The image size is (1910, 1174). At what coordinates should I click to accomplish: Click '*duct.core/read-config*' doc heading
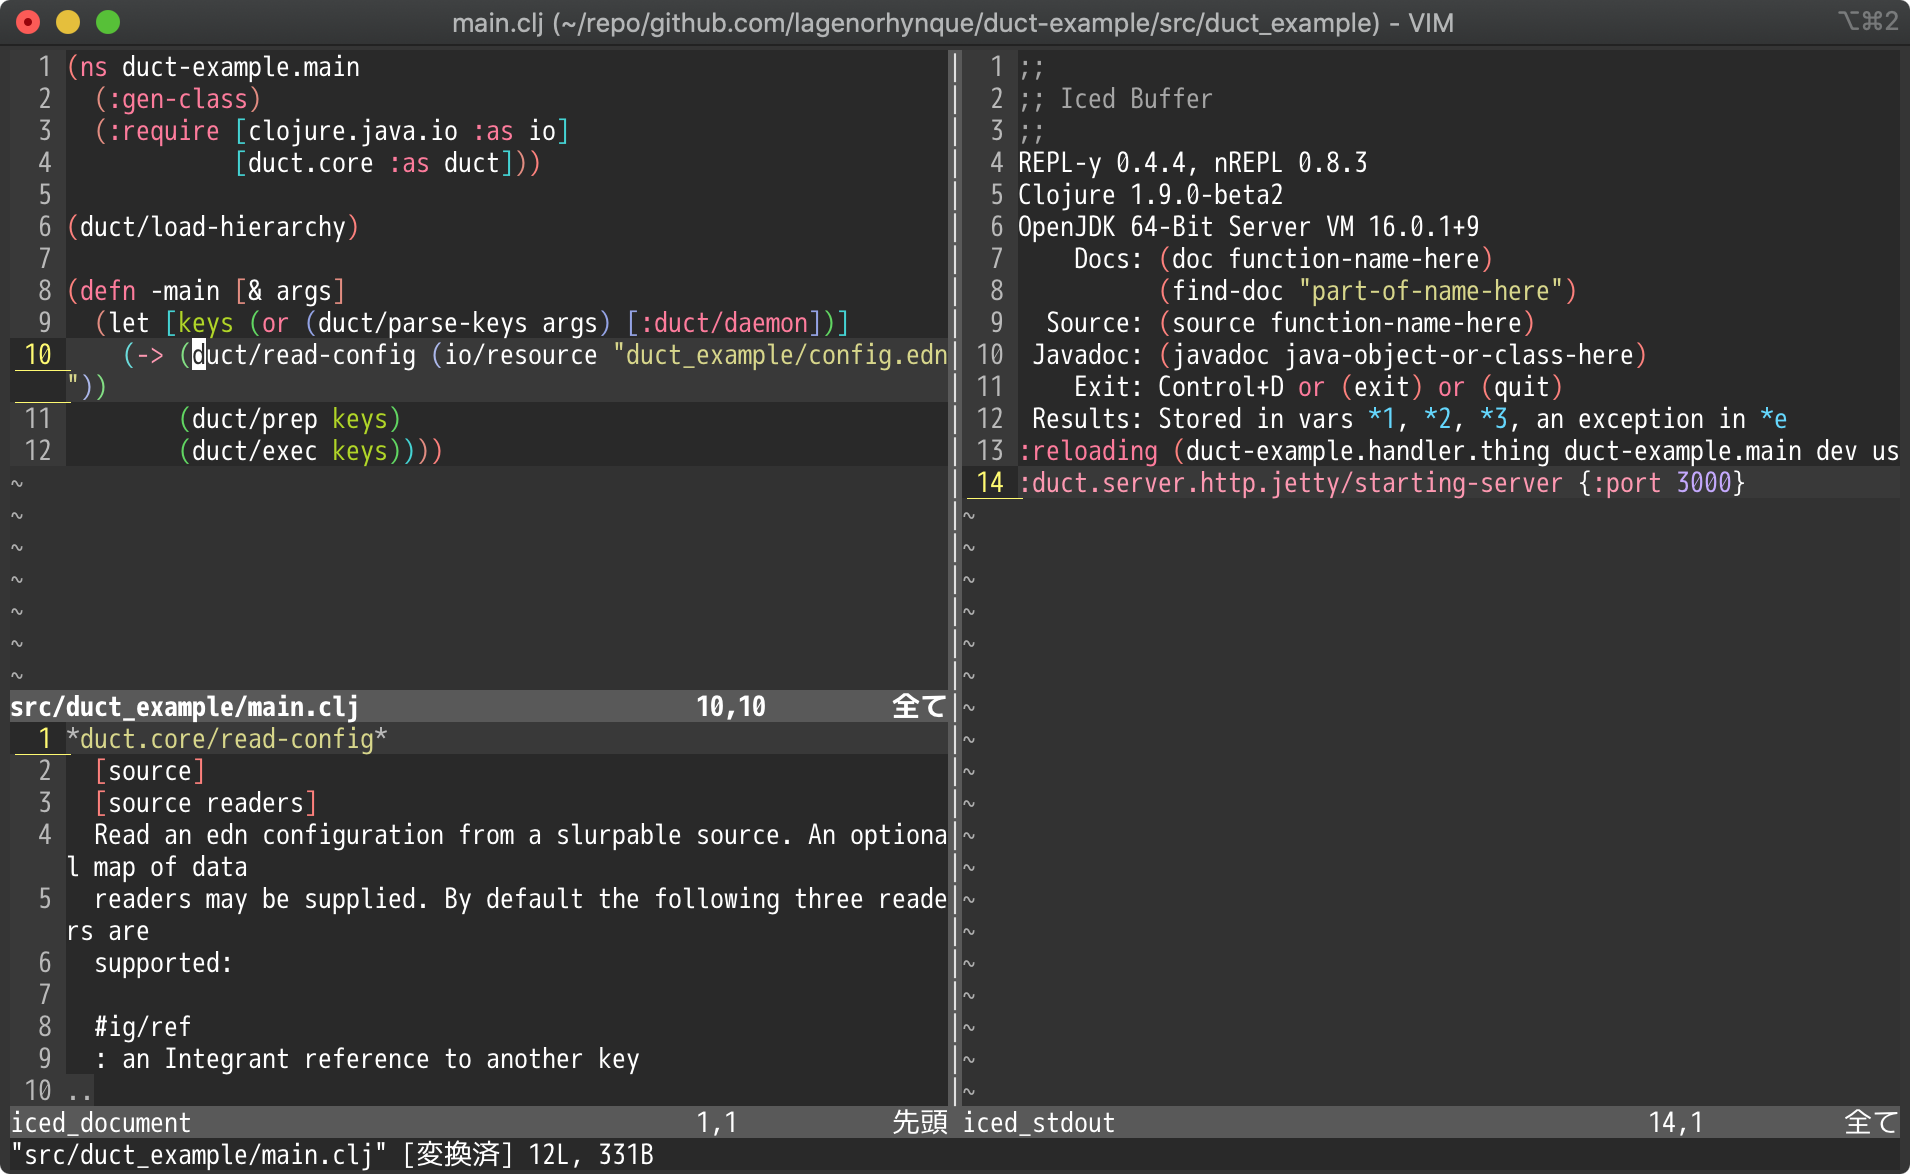coord(227,739)
